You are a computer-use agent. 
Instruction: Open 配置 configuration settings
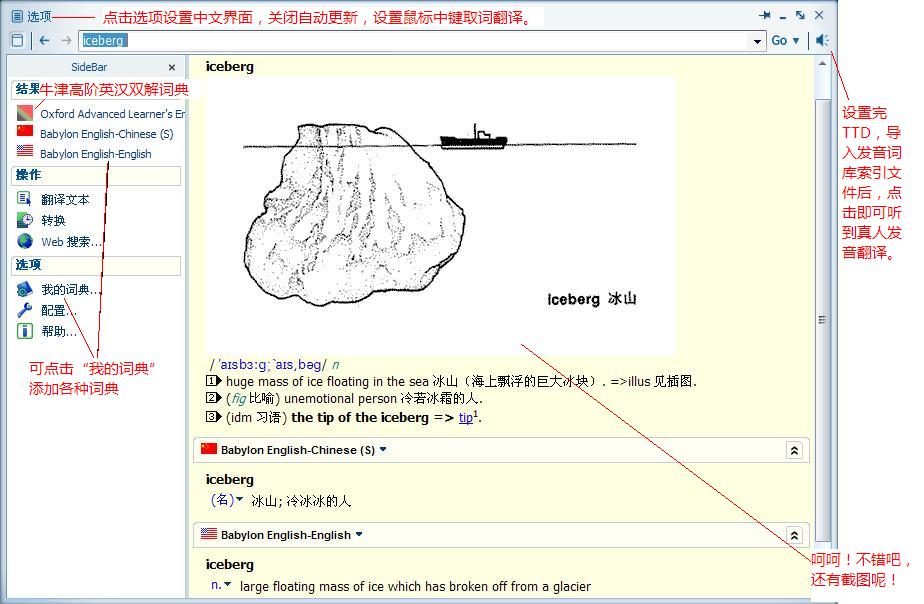pyautogui.click(x=59, y=311)
